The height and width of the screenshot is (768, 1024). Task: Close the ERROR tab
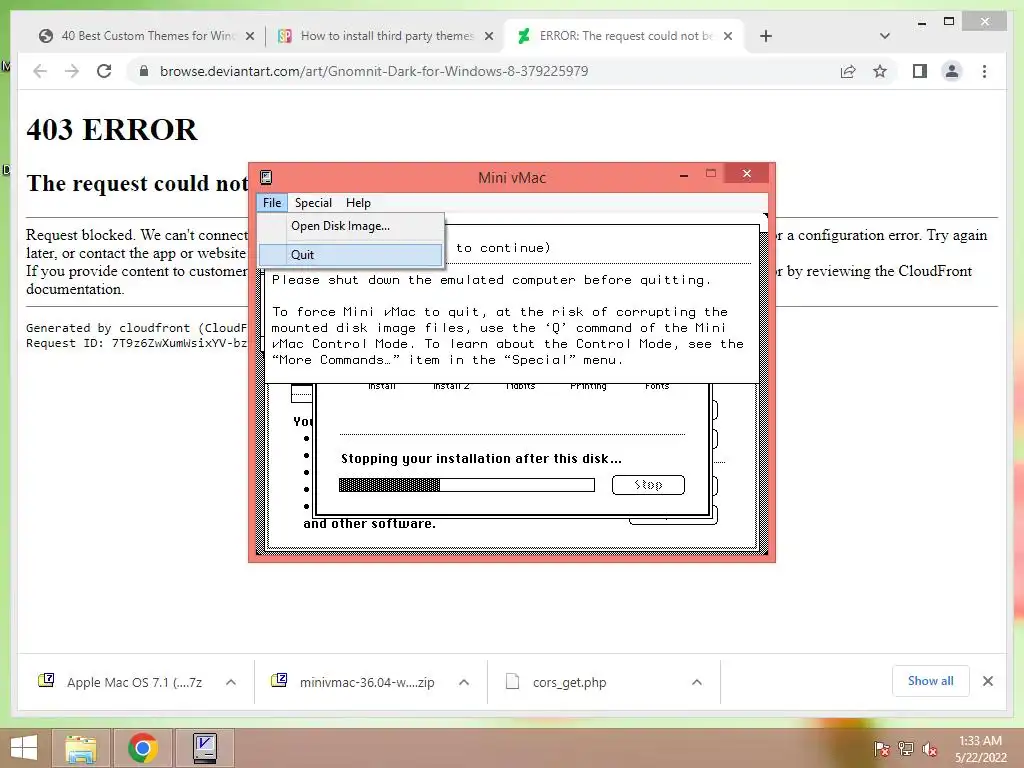click(x=728, y=37)
